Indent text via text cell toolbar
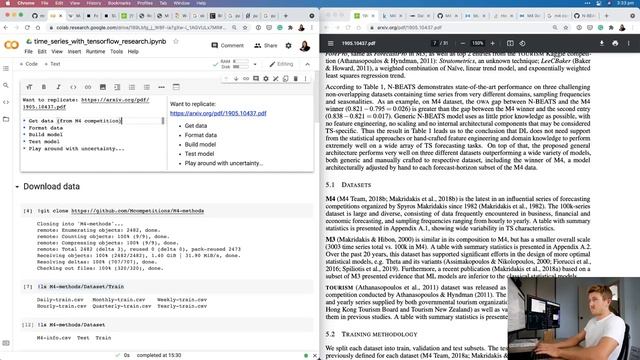Image resolution: width=640 pixels, height=360 pixels. pyautogui.click(x=117, y=87)
